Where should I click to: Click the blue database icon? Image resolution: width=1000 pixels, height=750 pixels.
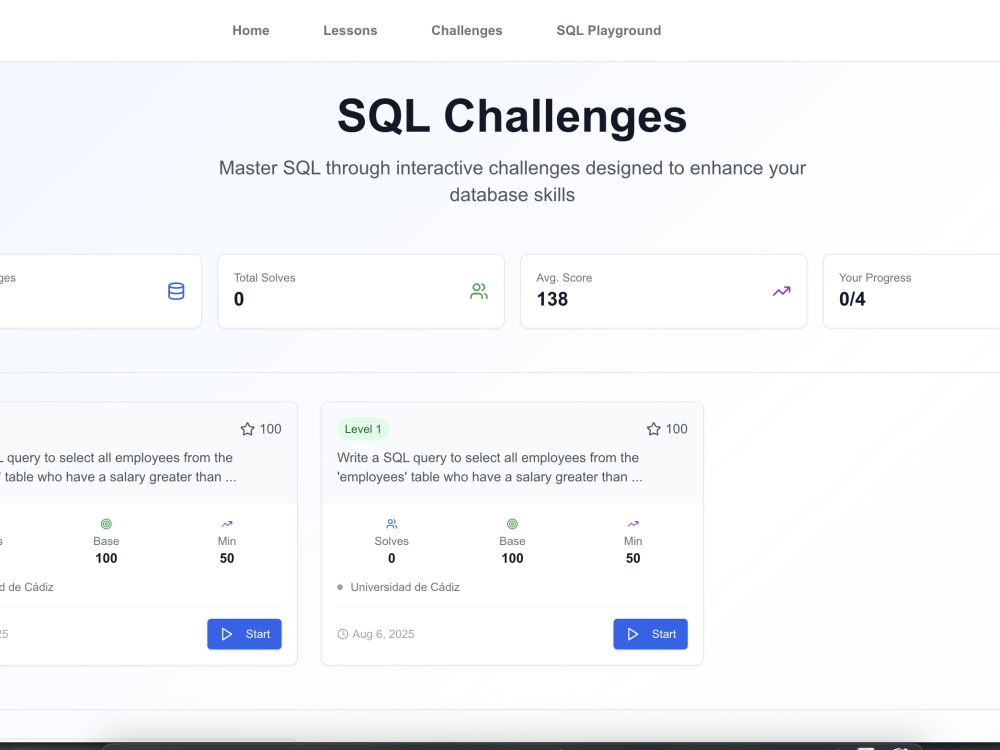pos(176,291)
